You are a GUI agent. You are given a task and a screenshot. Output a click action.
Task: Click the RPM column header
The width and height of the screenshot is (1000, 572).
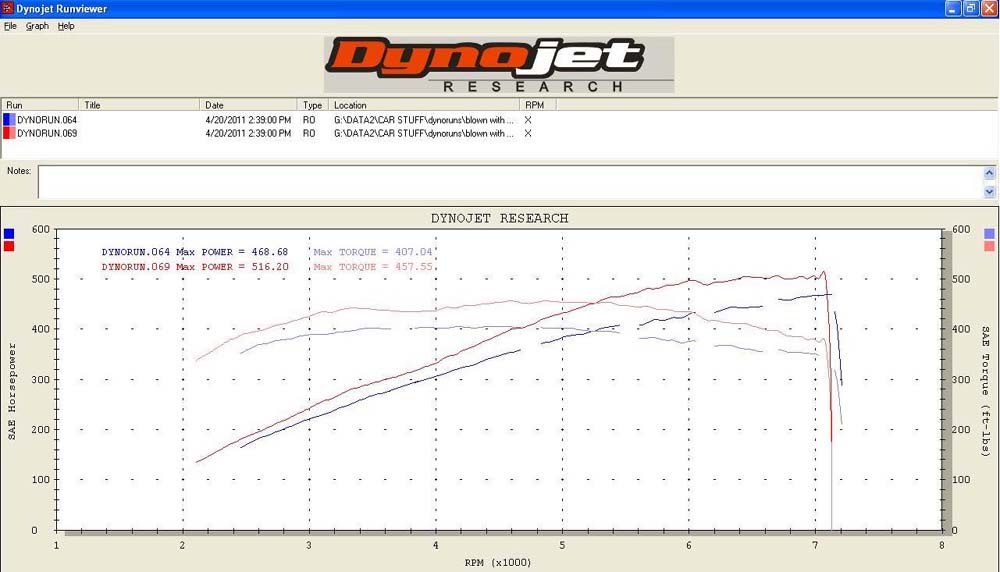pyautogui.click(x=538, y=105)
